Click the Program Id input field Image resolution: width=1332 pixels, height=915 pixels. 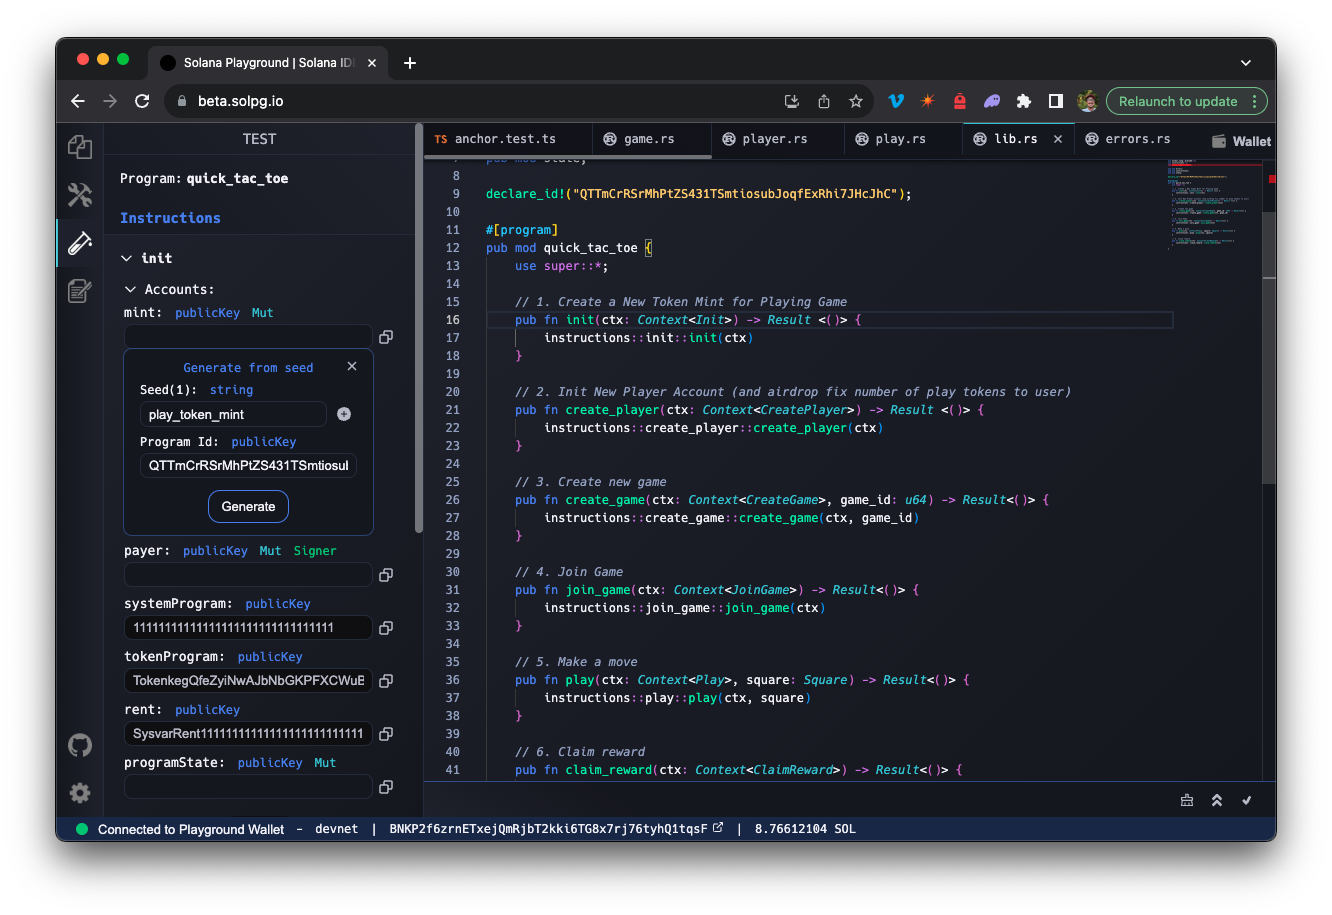click(248, 465)
